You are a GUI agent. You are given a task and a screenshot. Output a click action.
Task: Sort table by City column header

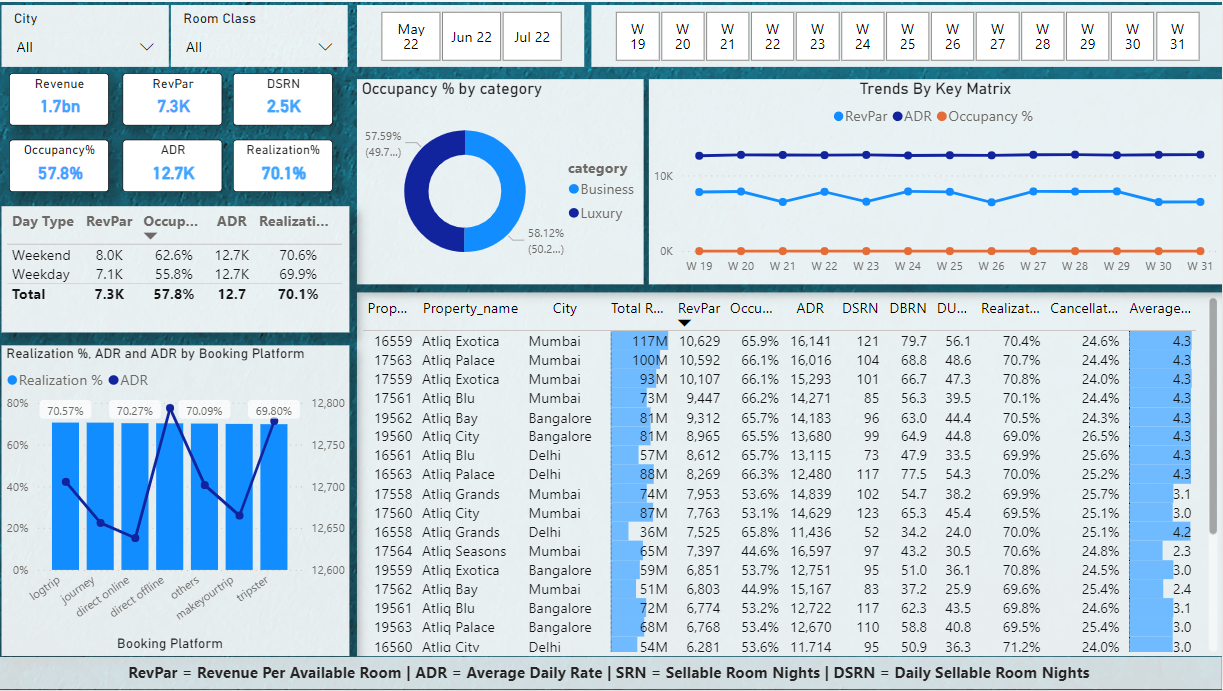pos(565,309)
